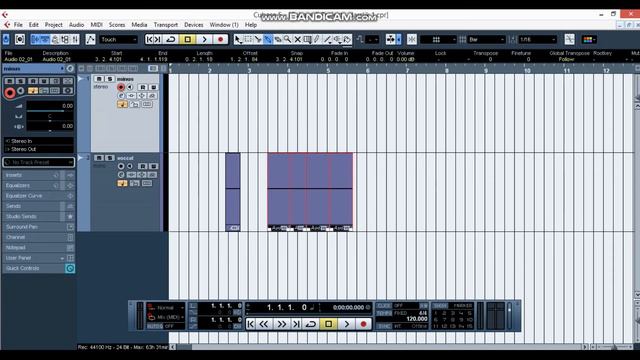Open the quantize 1/16 dropdown
The width and height of the screenshot is (640, 360).
[537, 40]
